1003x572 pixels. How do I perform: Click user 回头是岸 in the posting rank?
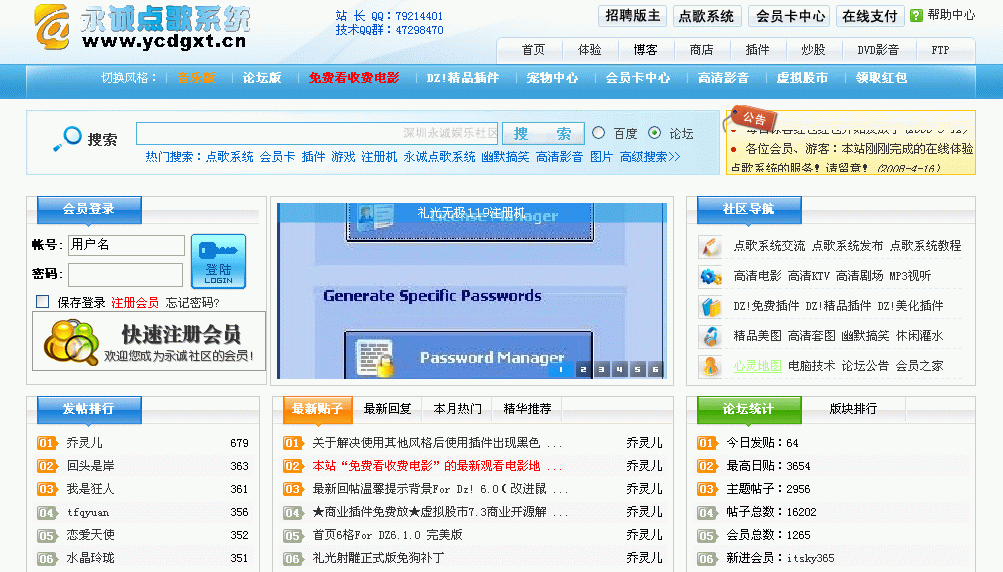[x=90, y=466]
